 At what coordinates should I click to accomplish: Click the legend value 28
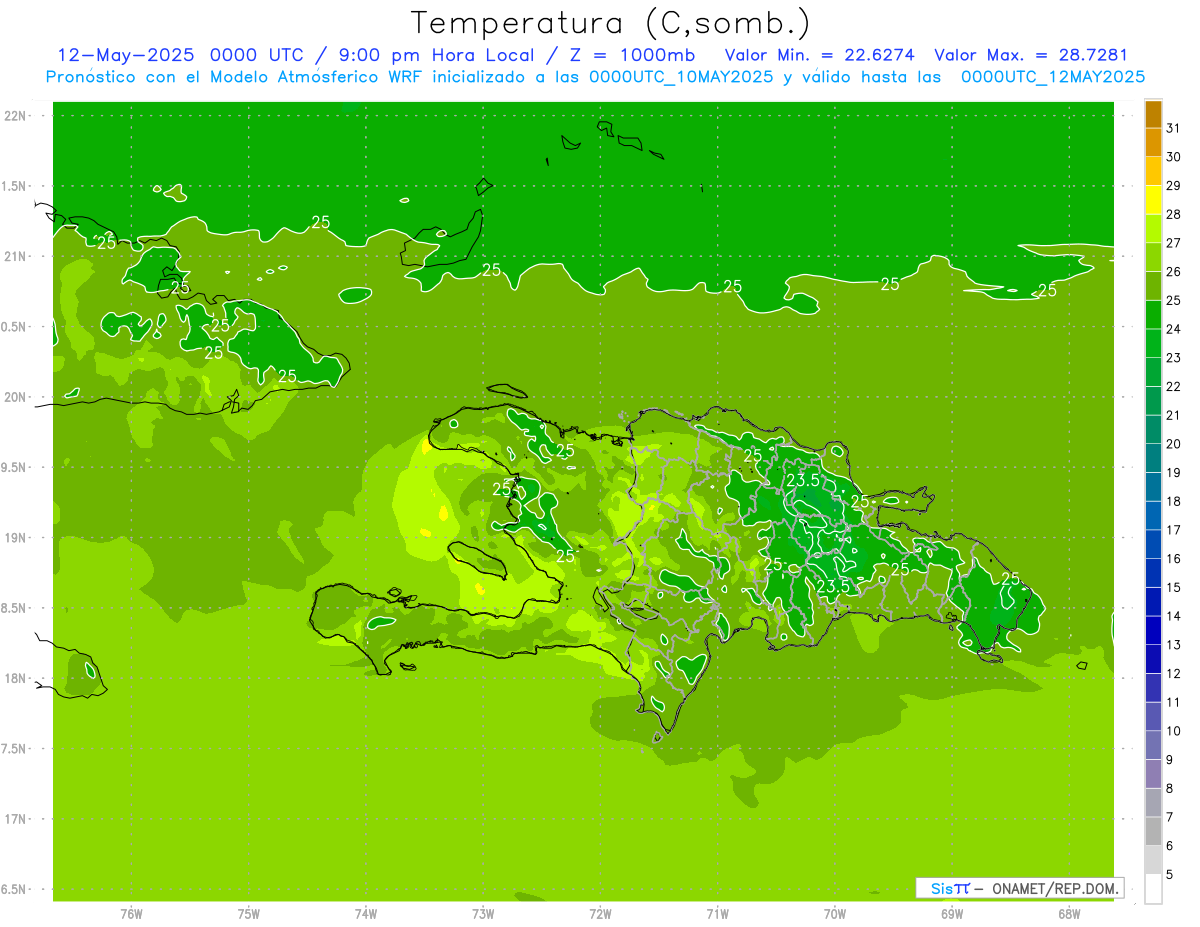(1174, 214)
